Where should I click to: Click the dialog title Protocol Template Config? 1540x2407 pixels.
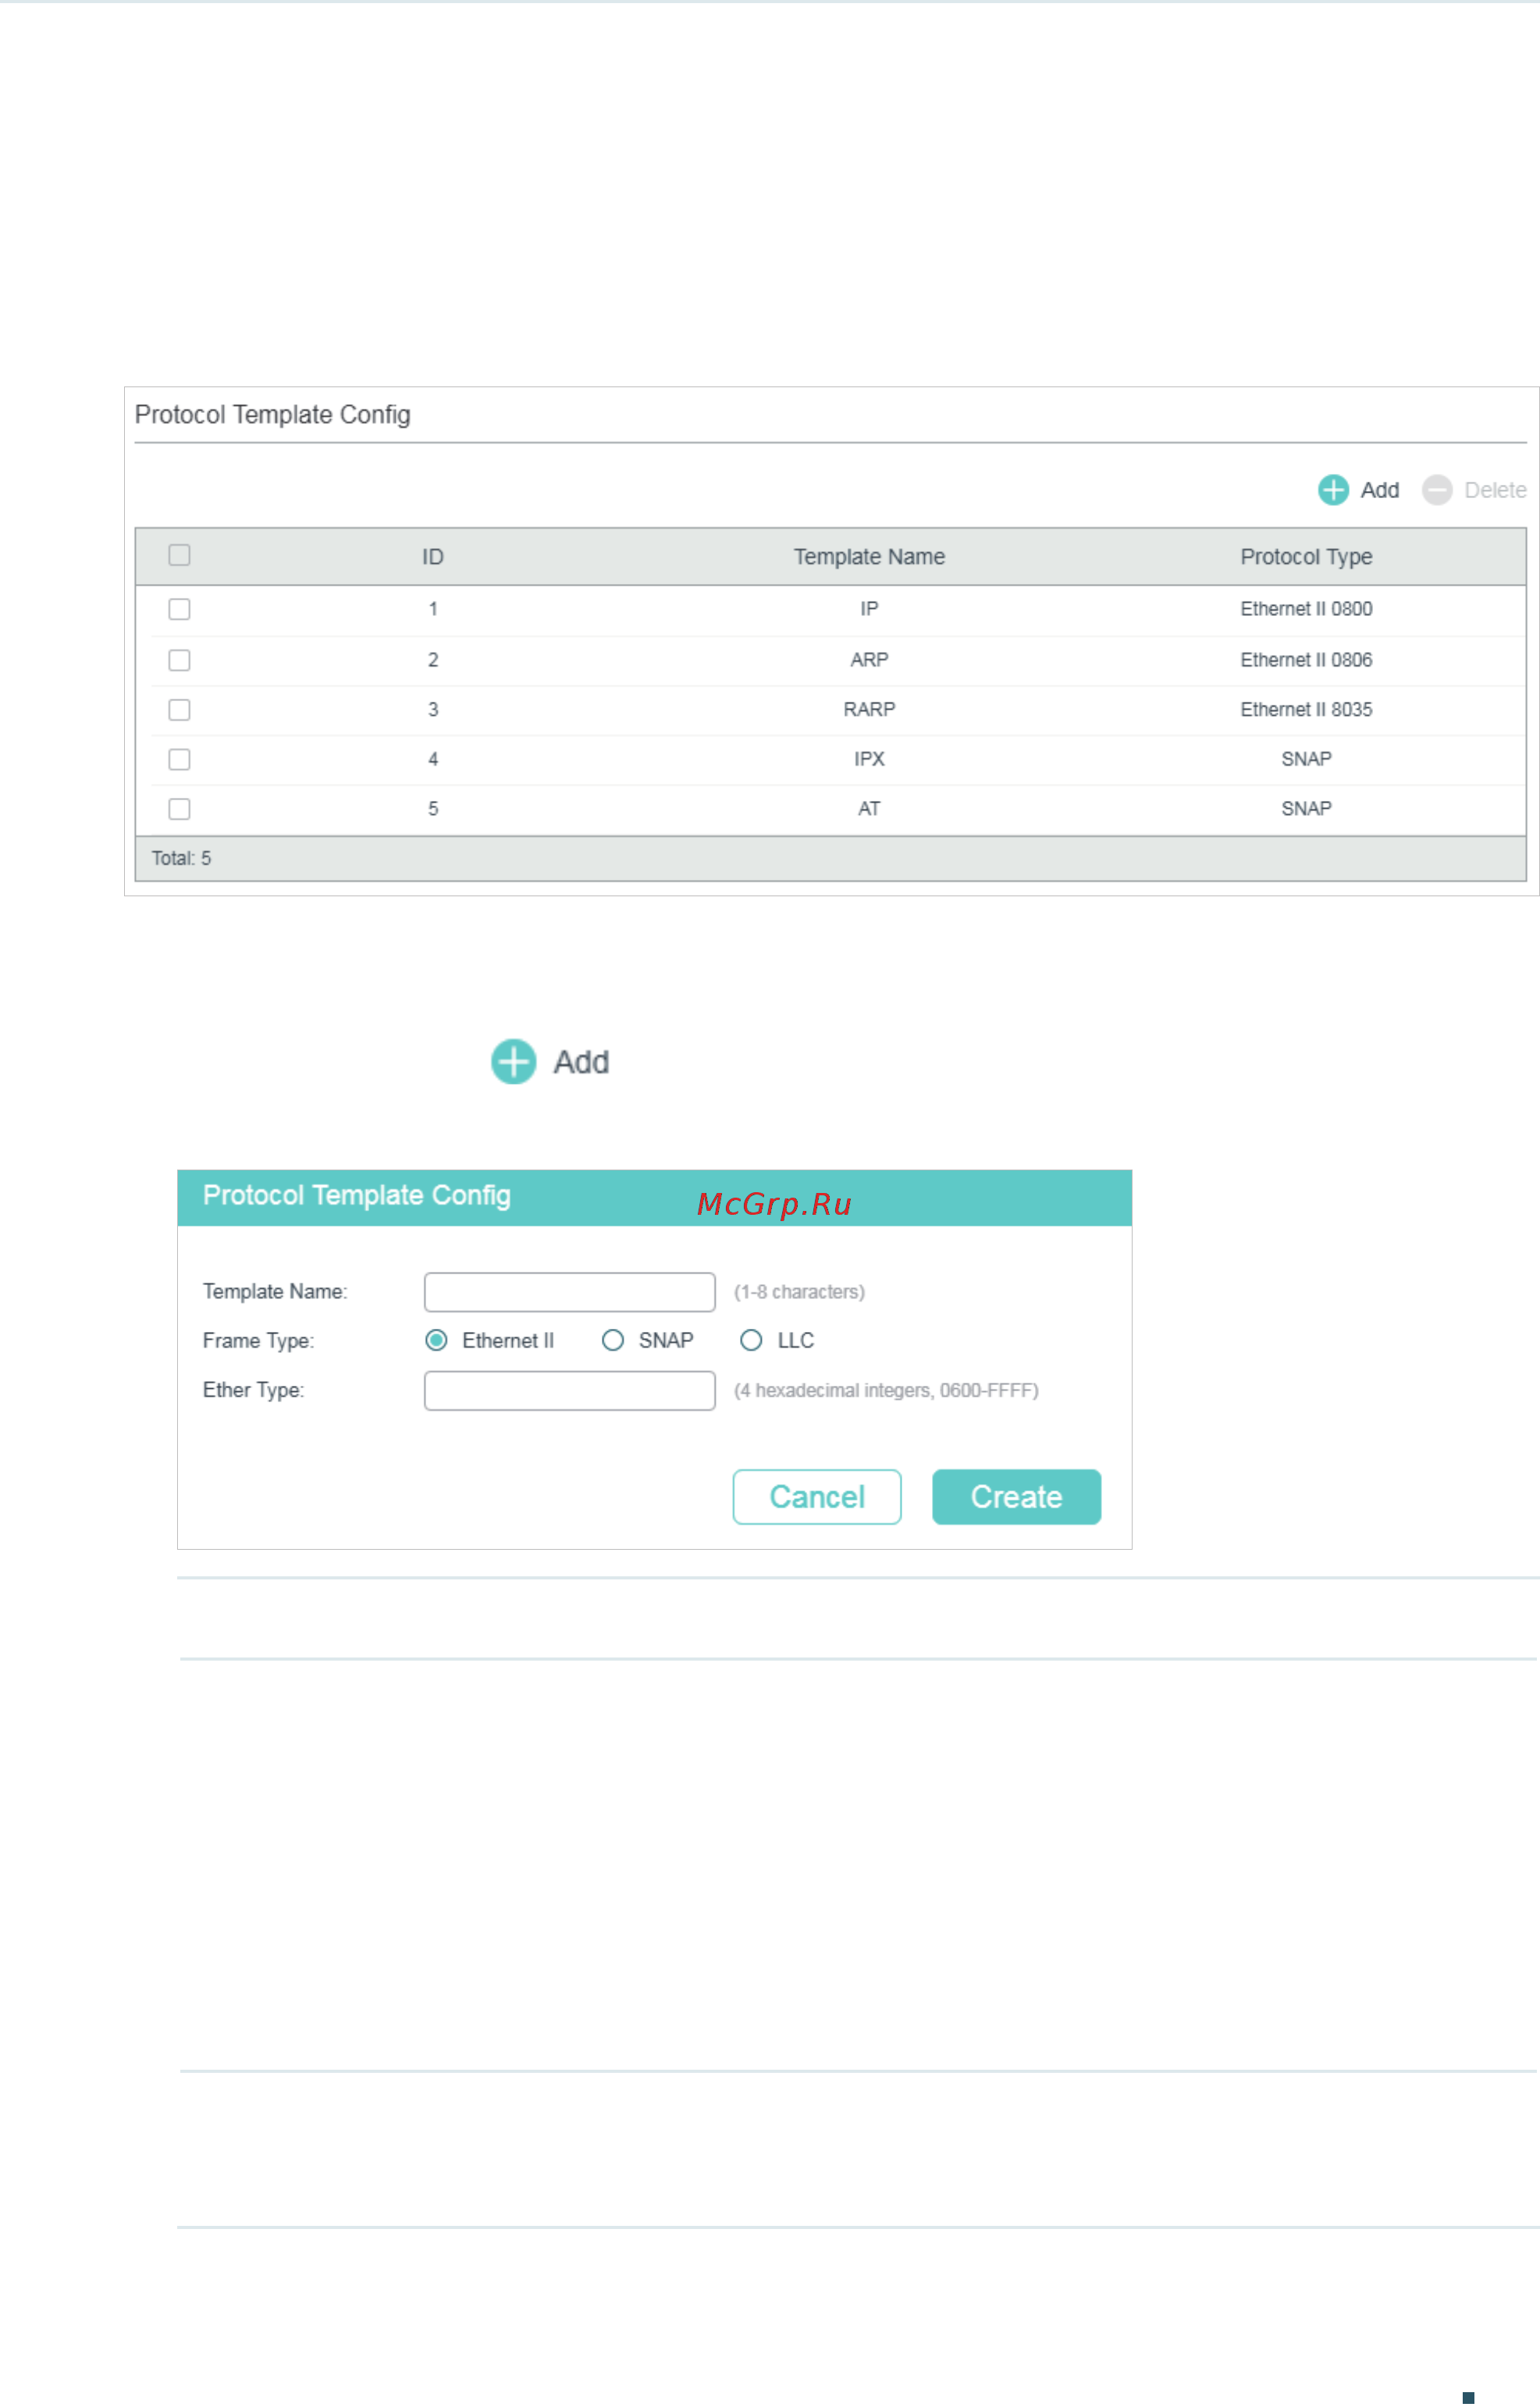pyautogui.click(x=357, y=1196)
